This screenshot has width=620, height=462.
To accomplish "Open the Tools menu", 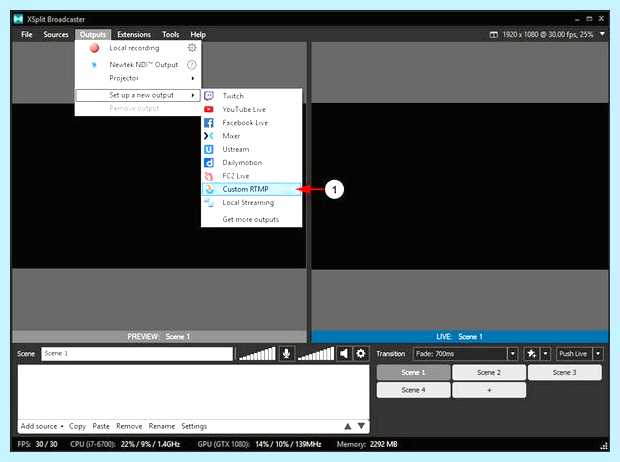I will click(170, 35).
